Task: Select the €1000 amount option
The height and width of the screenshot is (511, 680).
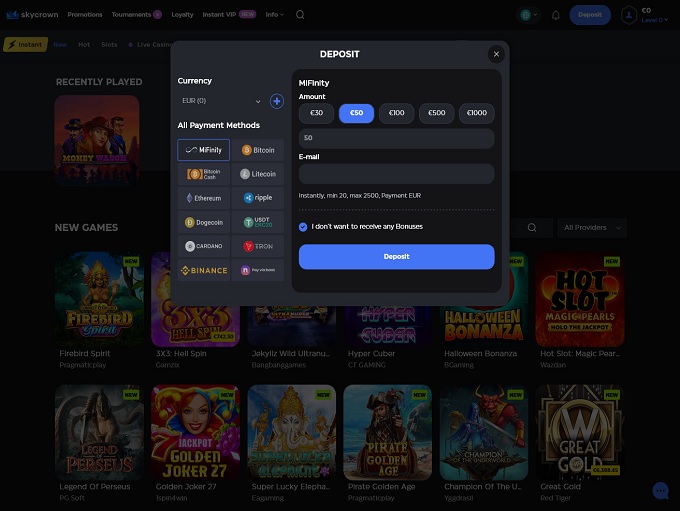Action: tap(476, 113)
